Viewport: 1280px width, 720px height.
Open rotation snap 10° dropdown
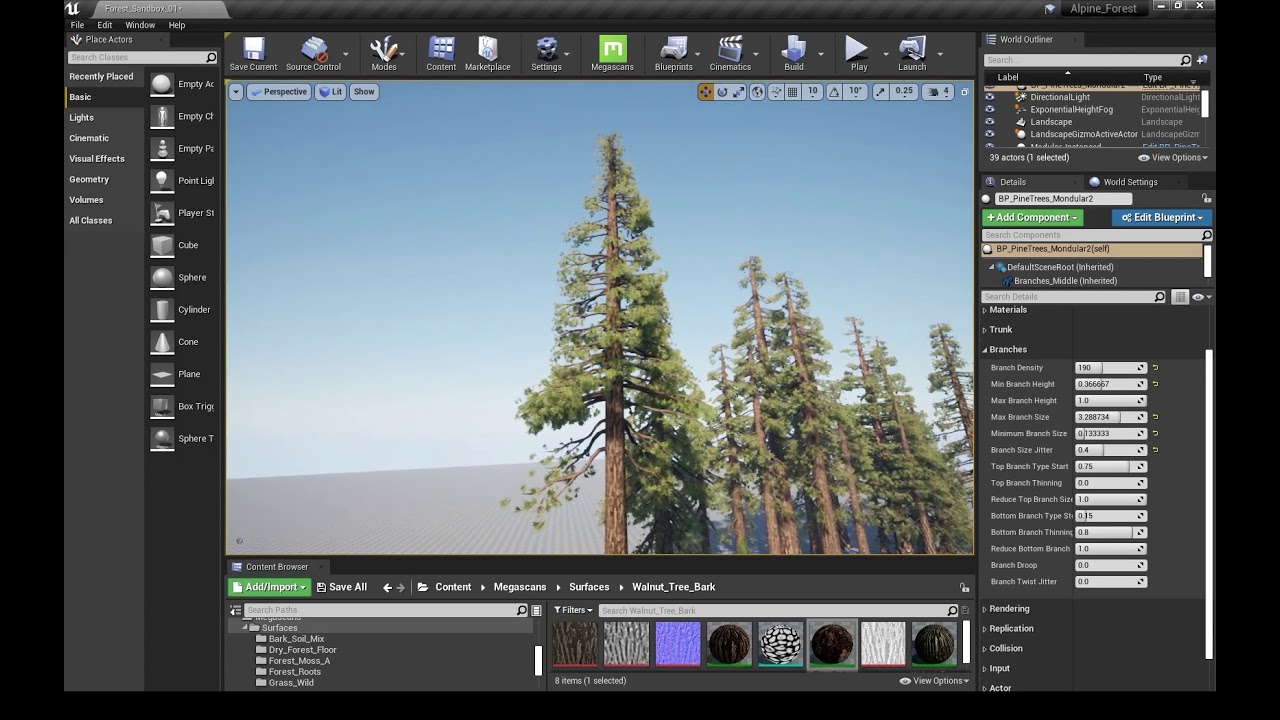click(855, 92)
